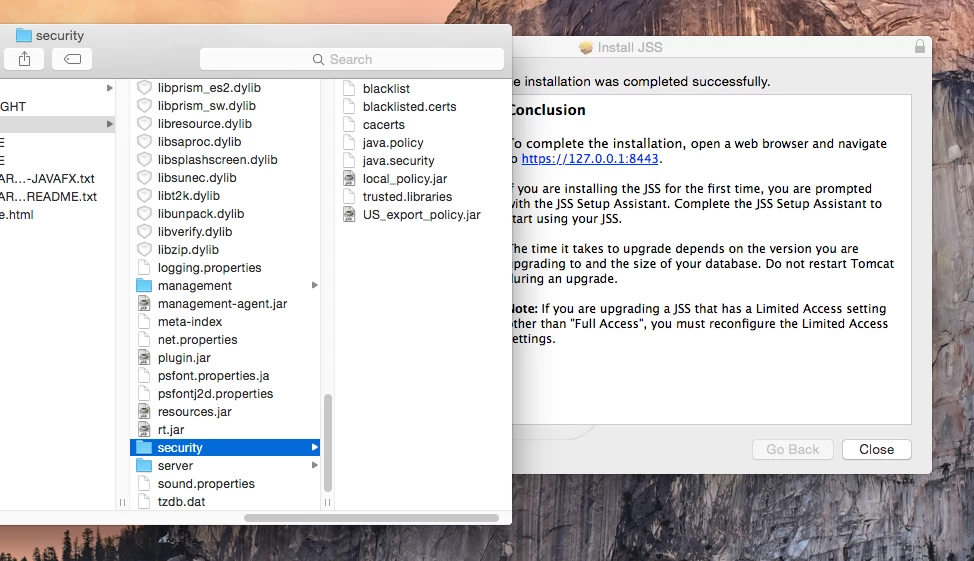Select net.properties file
This screenshot has height=561, width=974.
[198, 340]
